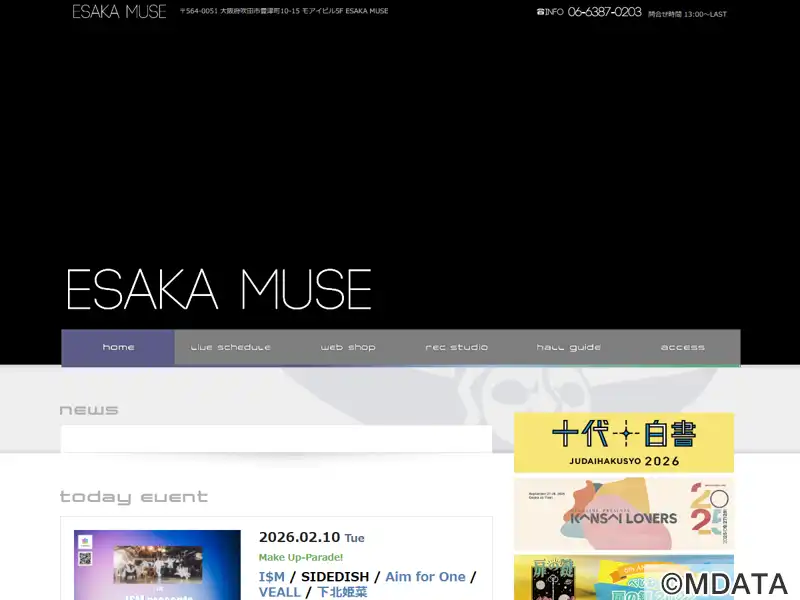Click the empty news box
The width and height of the screenshot is (800, 600).
click(277, 439)
